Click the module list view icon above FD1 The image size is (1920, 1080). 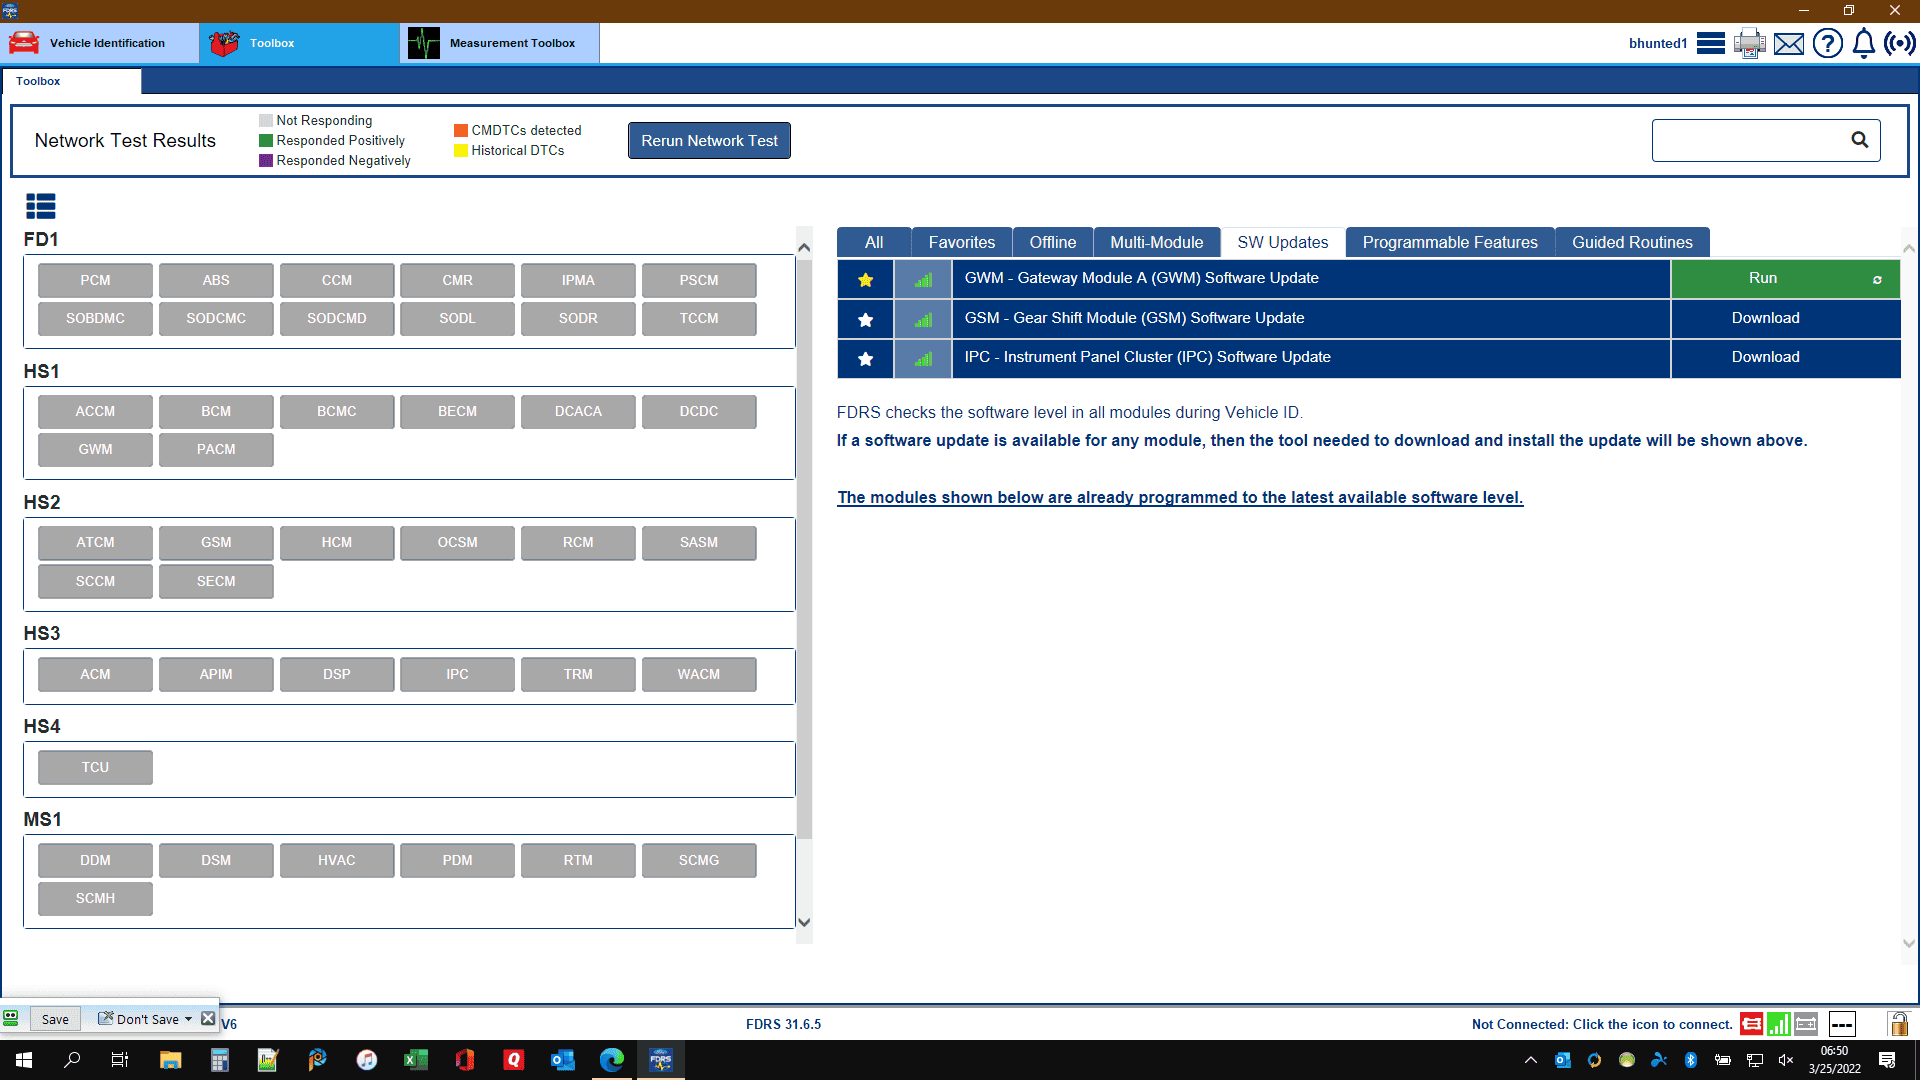click(41, 206)
